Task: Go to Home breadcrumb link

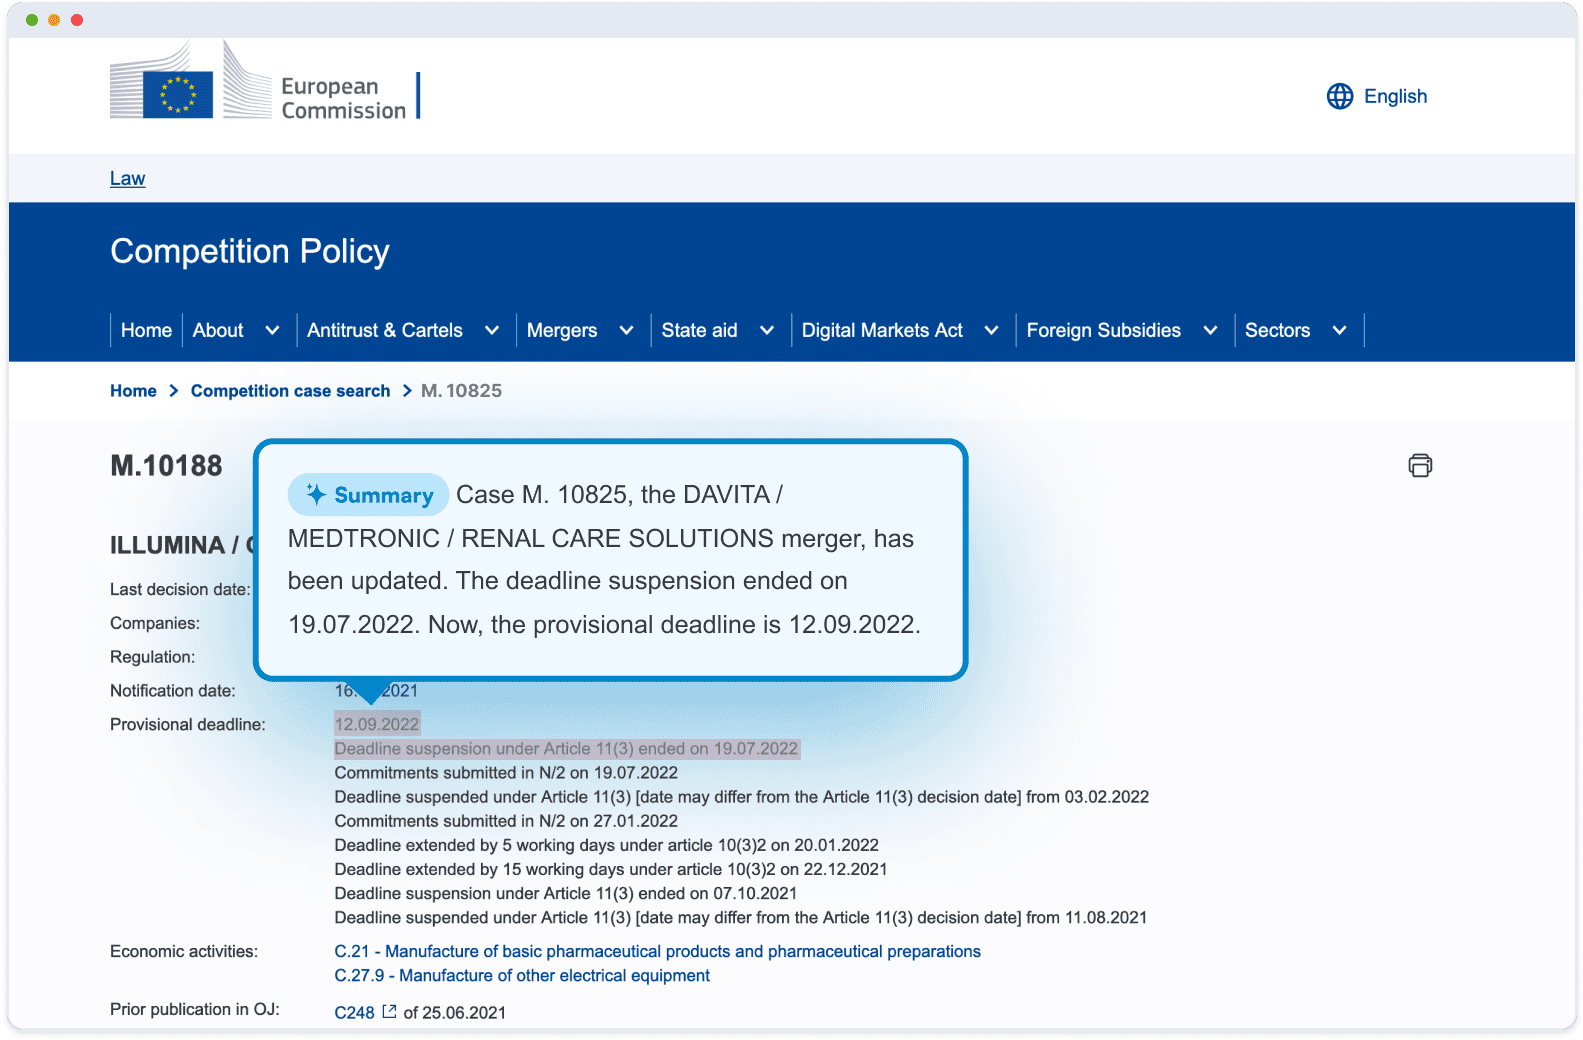Action: [133, 391]
